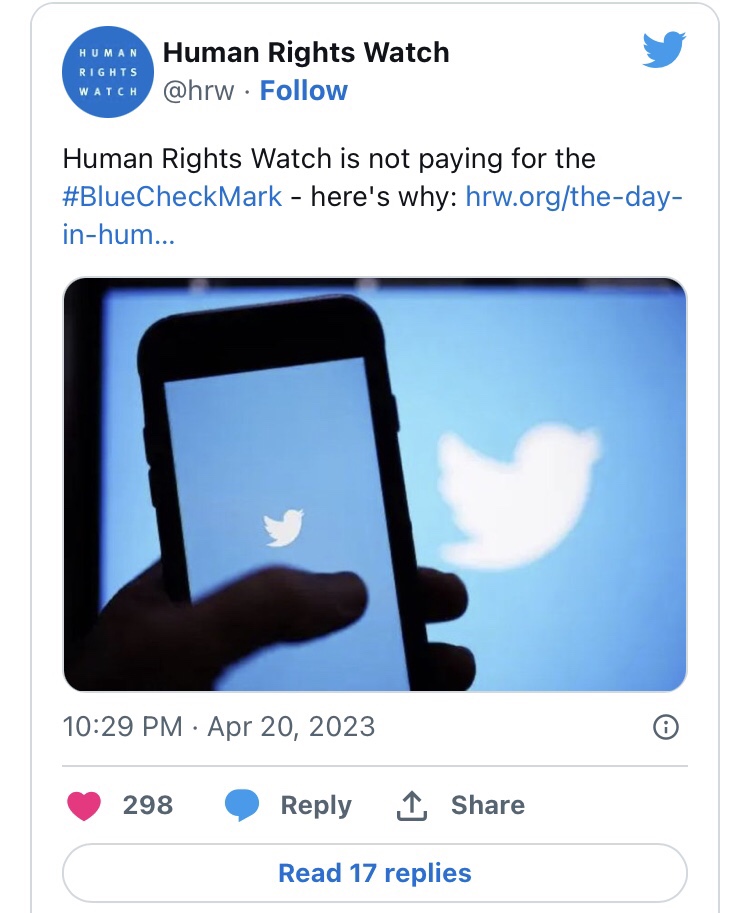The width and height of the screenshot is (750, 913).
Task: Follow the @hrw account
Action: pos(303,91)
